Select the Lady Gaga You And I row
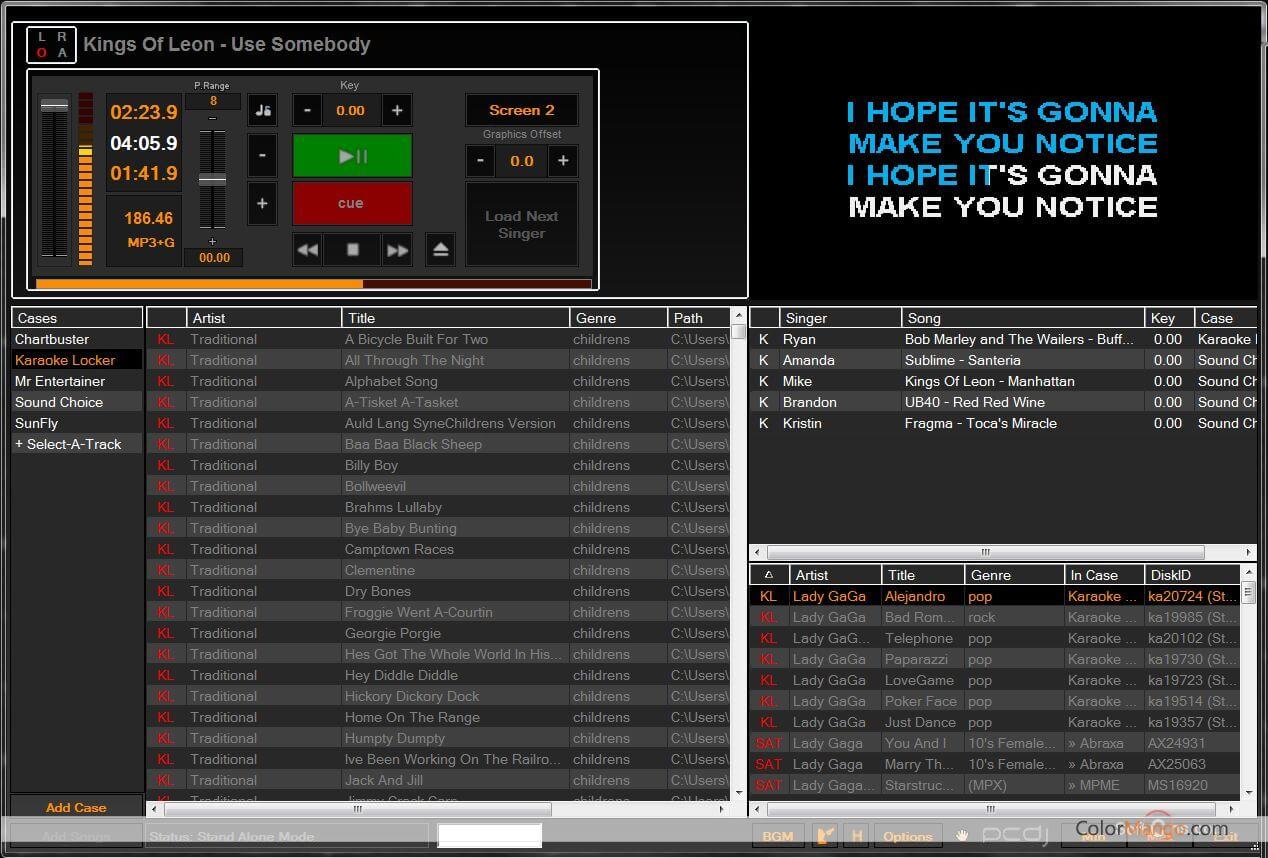Image resolution: width=1268 pixels, height=858 pixels. tap(995, 743)
